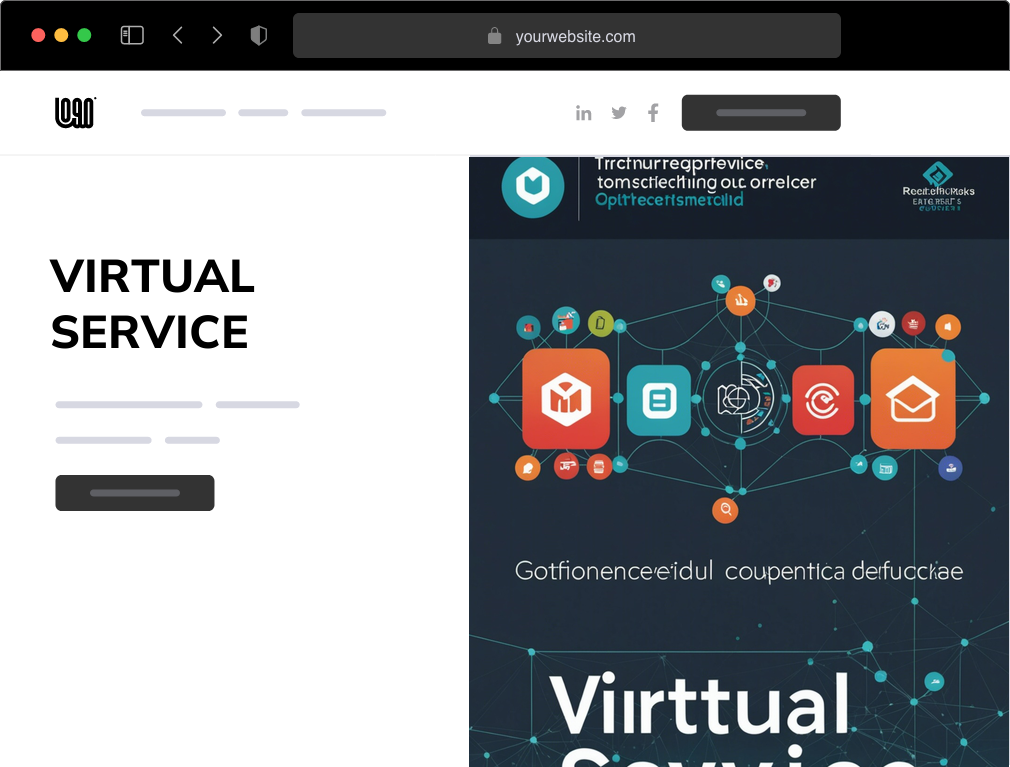This screenshot has width=1010, height=767.
Task: Go forward with the right chevron
Action: tap(217, 35)
